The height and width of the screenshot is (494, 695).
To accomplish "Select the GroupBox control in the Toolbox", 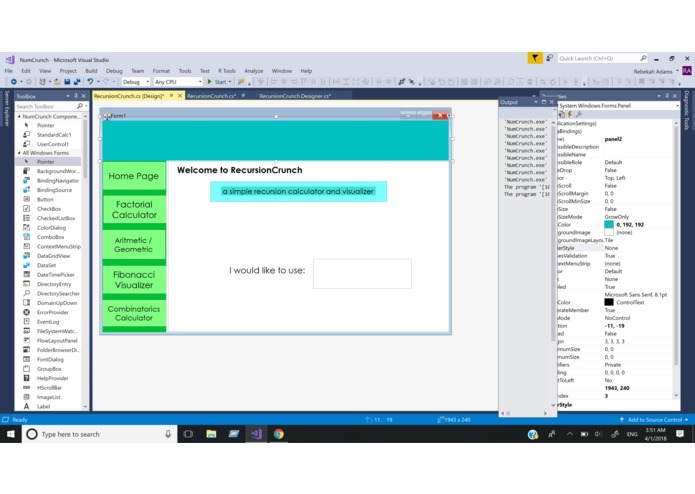I will tap(49, 369).
